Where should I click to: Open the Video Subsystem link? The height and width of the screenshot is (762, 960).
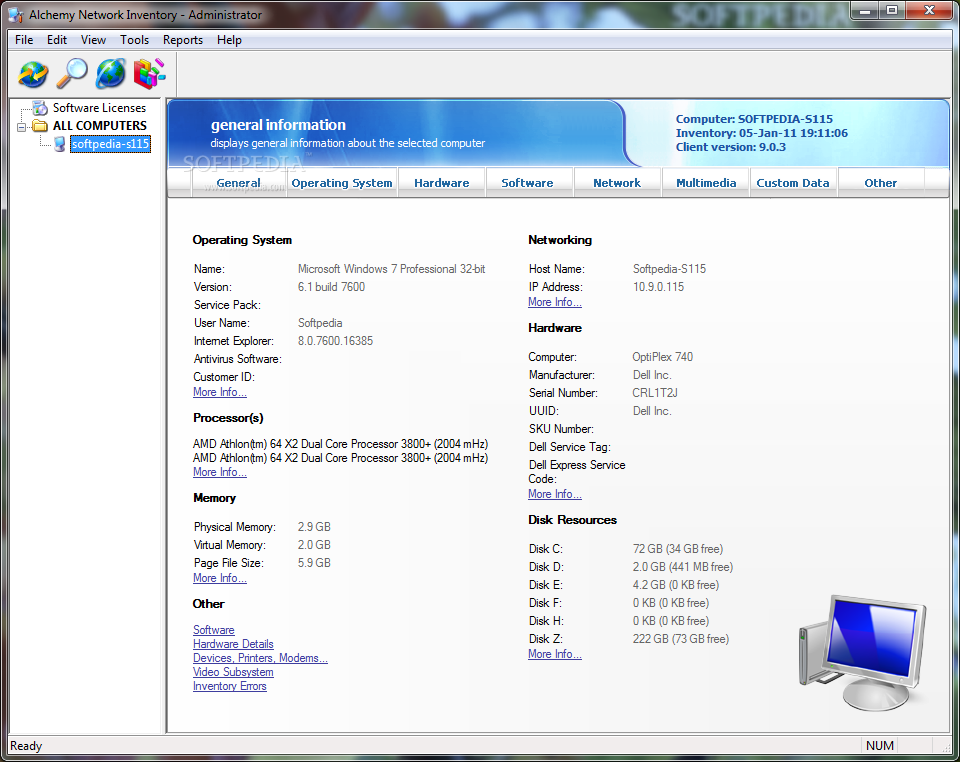pyautogui.click(x=233, y=672)
